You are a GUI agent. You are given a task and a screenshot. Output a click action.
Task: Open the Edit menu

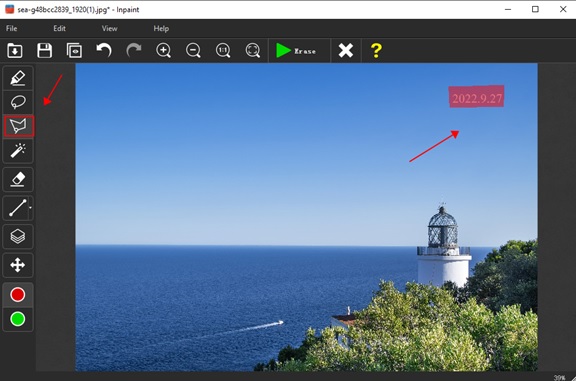pos(60,28)
